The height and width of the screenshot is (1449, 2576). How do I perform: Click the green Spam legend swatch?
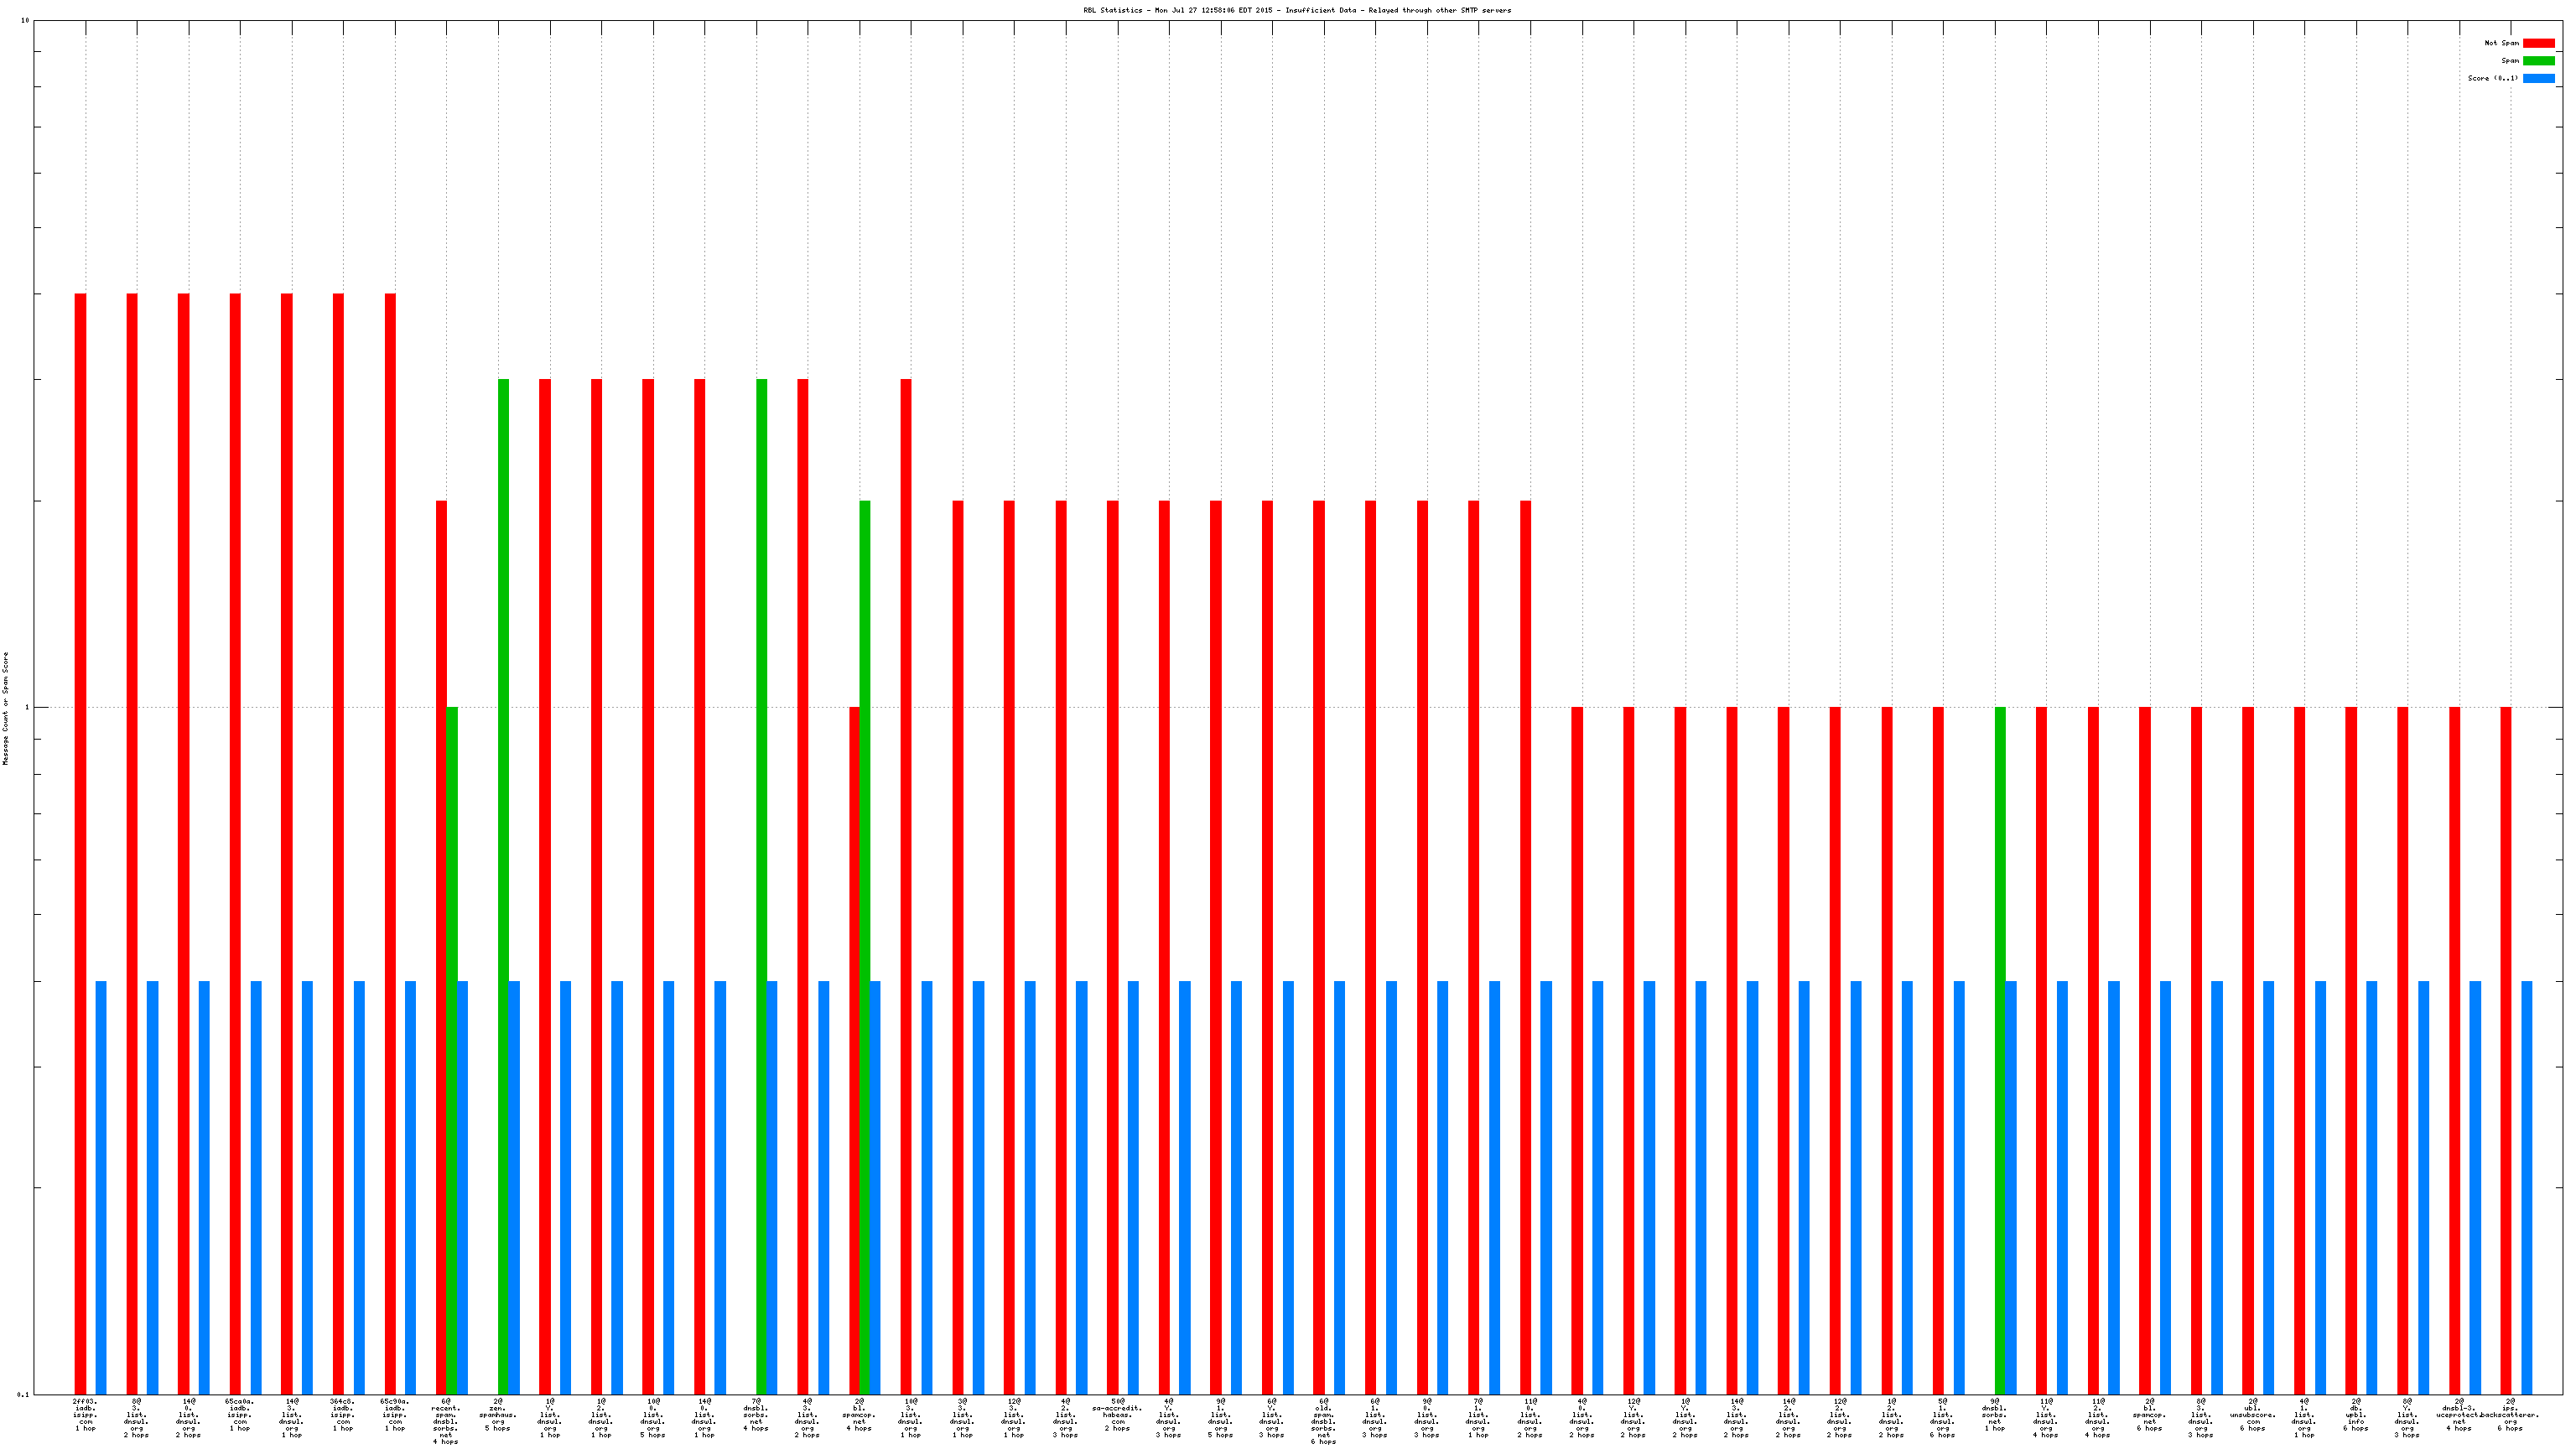tap(2538, 61)
